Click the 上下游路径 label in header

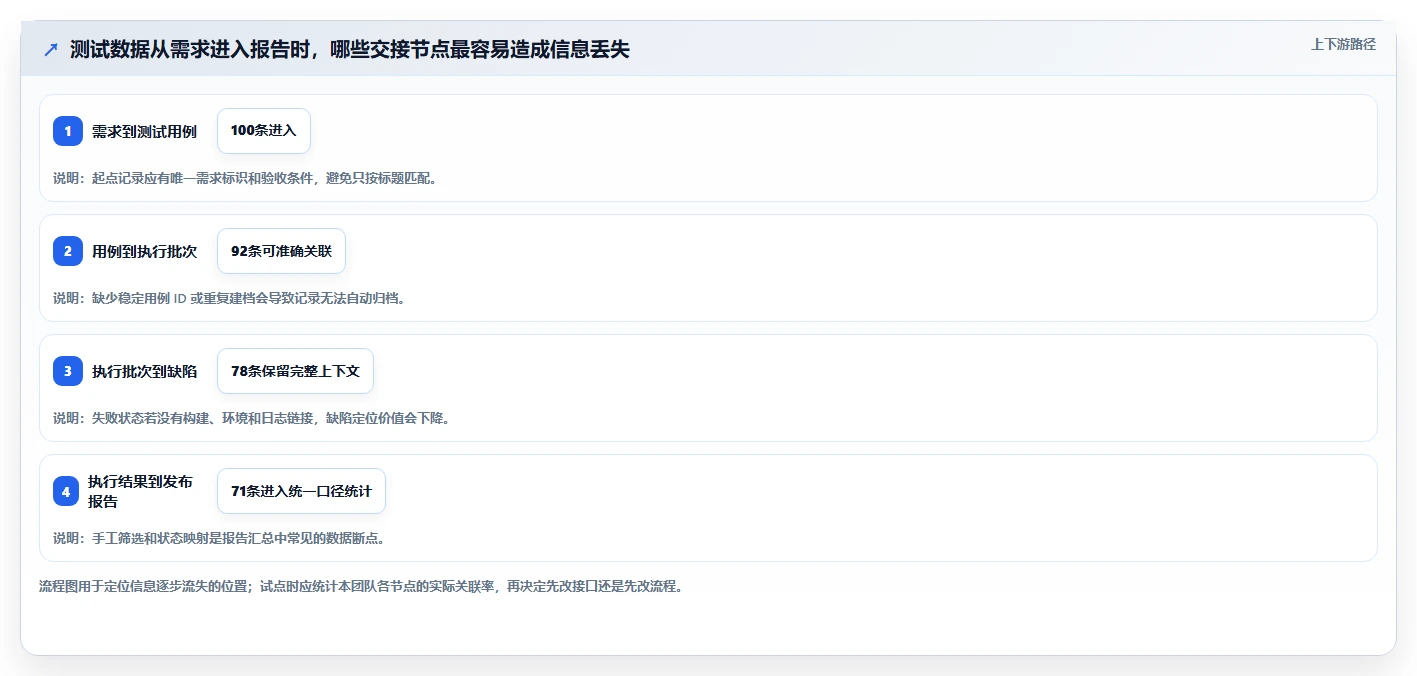point(1344,44)
